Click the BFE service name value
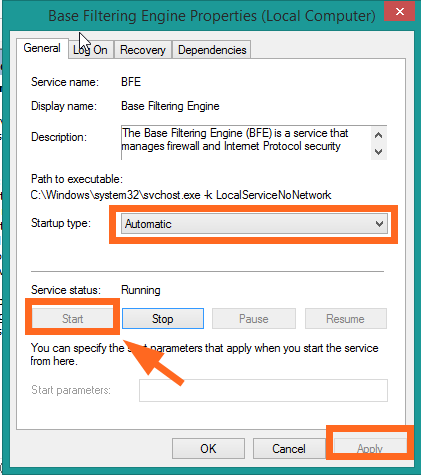 [x=131, y=82]
